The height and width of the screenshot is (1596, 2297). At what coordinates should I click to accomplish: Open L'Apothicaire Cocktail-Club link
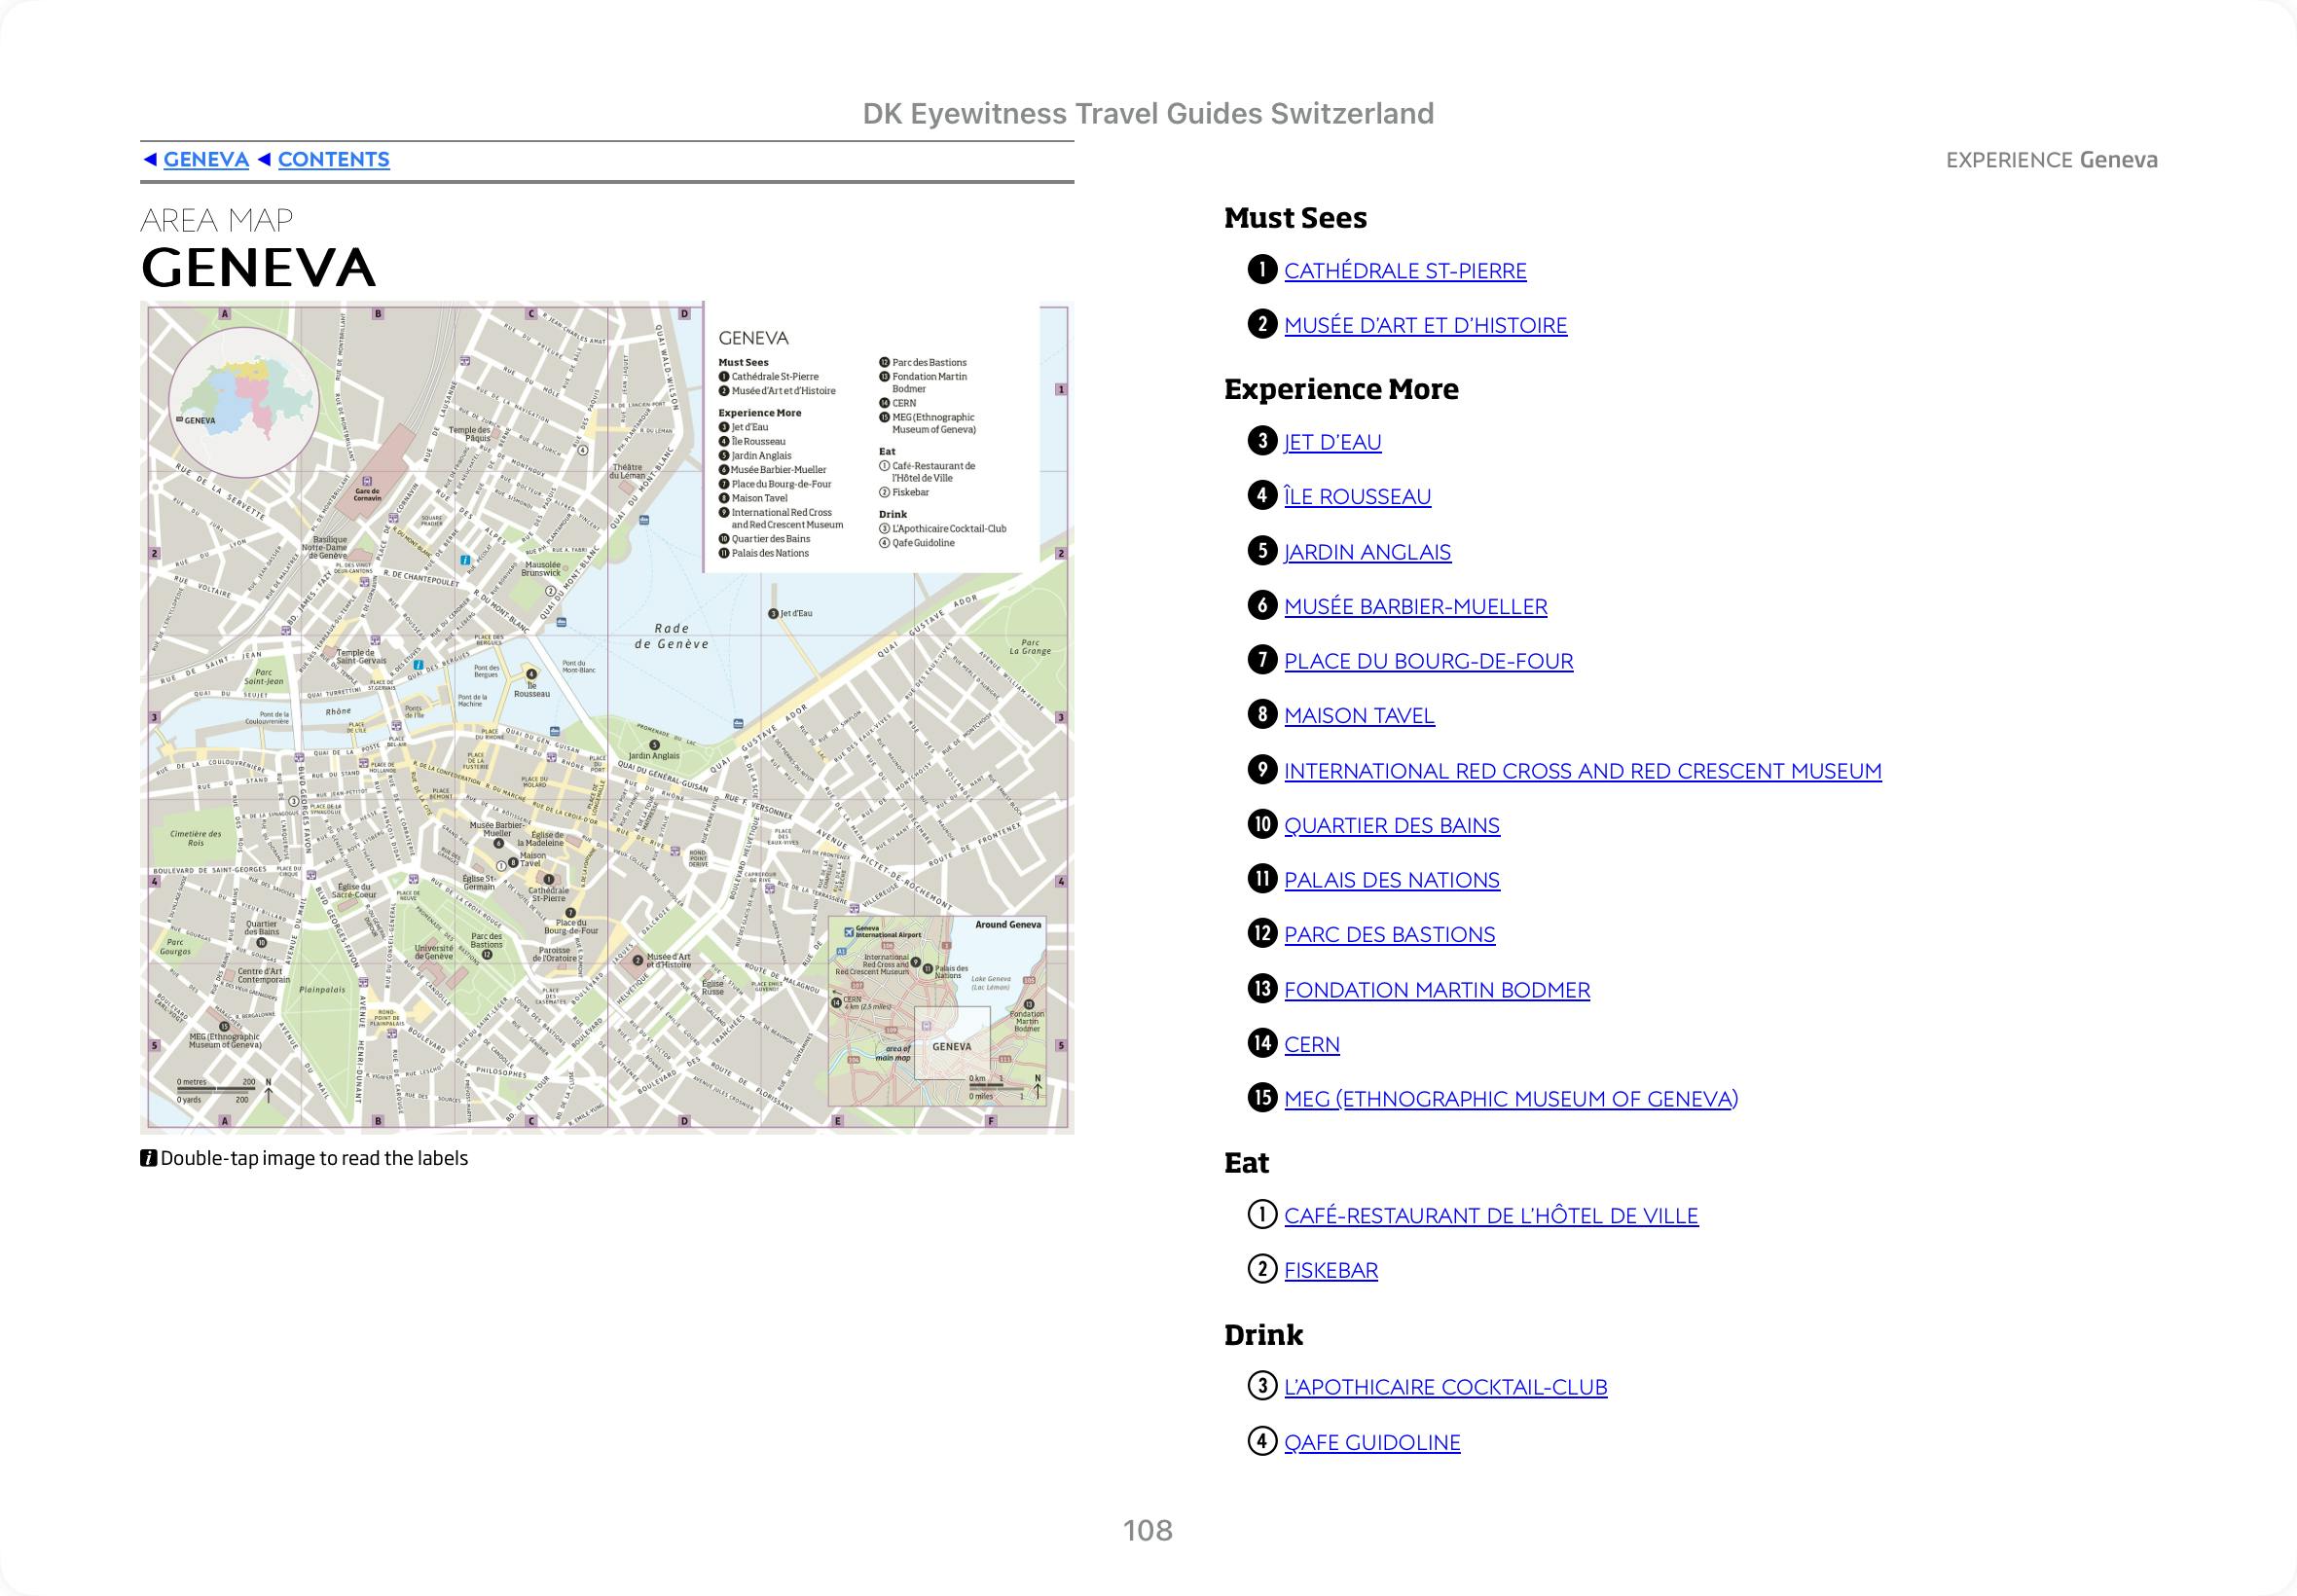point(1445,1387)
